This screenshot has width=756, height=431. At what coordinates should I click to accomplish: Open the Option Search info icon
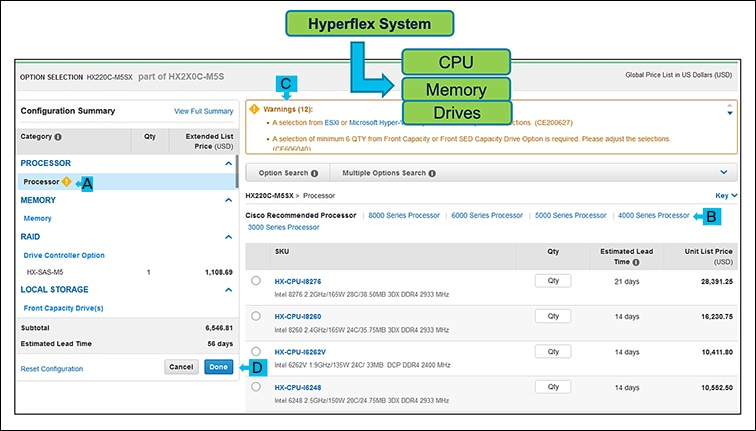(x=315, y=173)
